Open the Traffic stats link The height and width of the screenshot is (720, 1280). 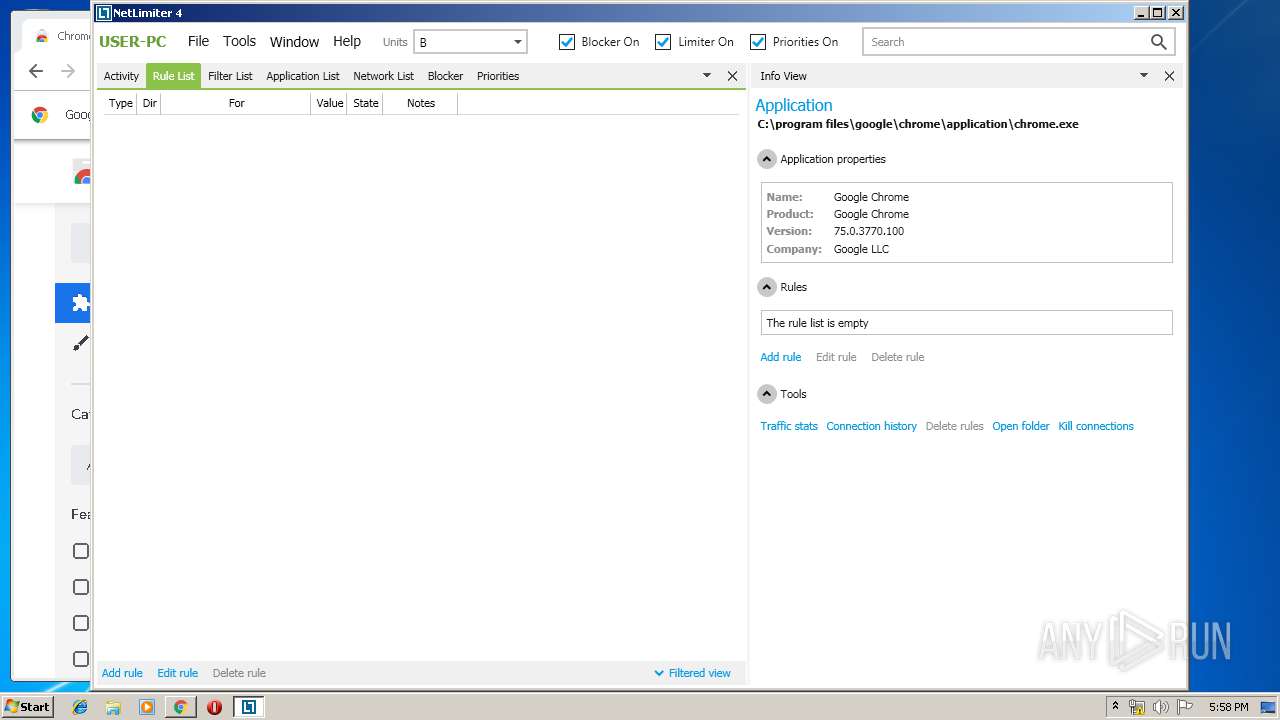789,426
